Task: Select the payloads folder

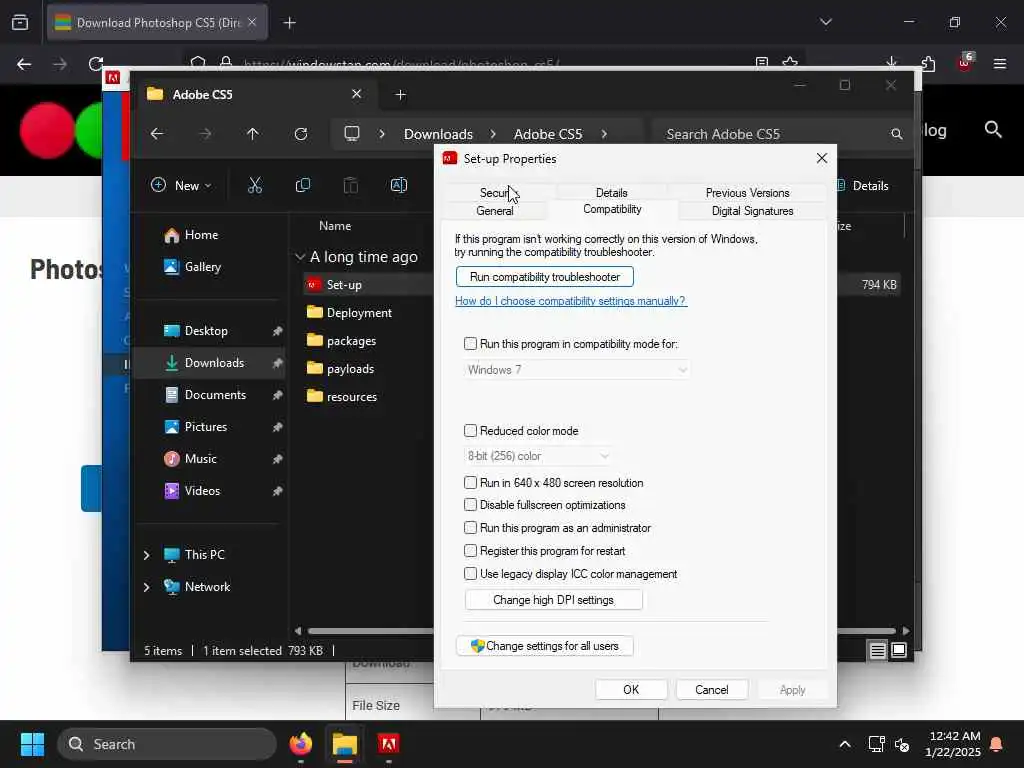Action: click(351, 369)
